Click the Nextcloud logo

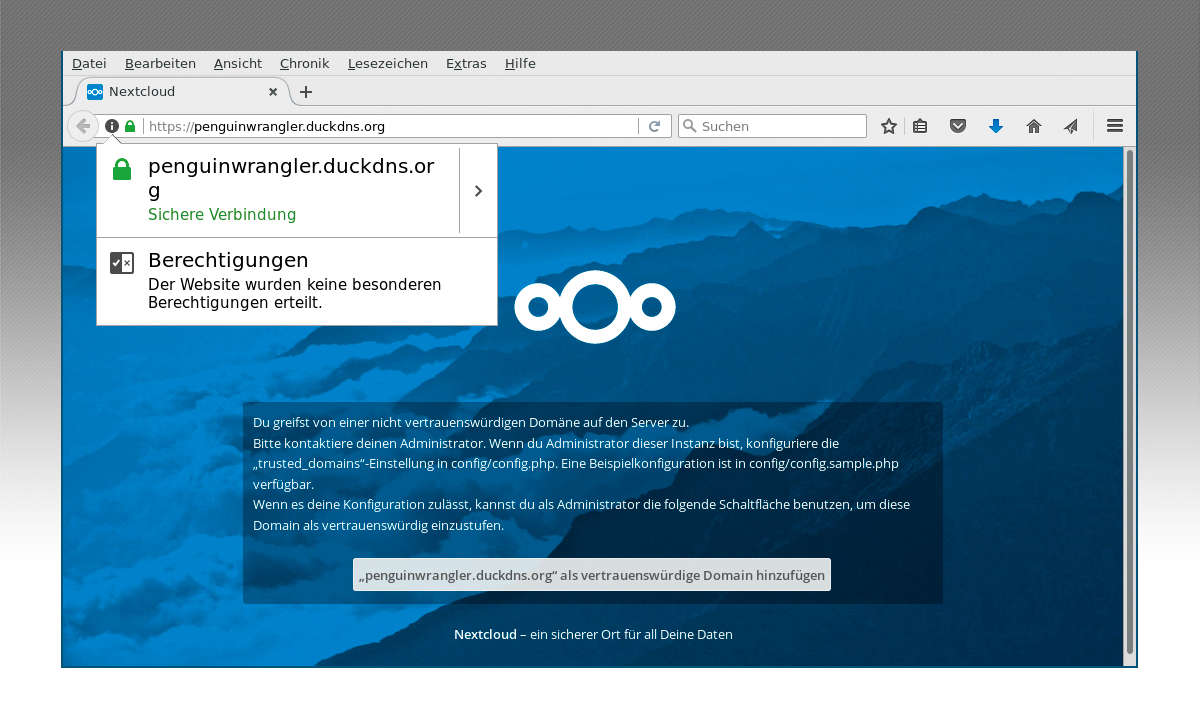[x=595, y=307]
